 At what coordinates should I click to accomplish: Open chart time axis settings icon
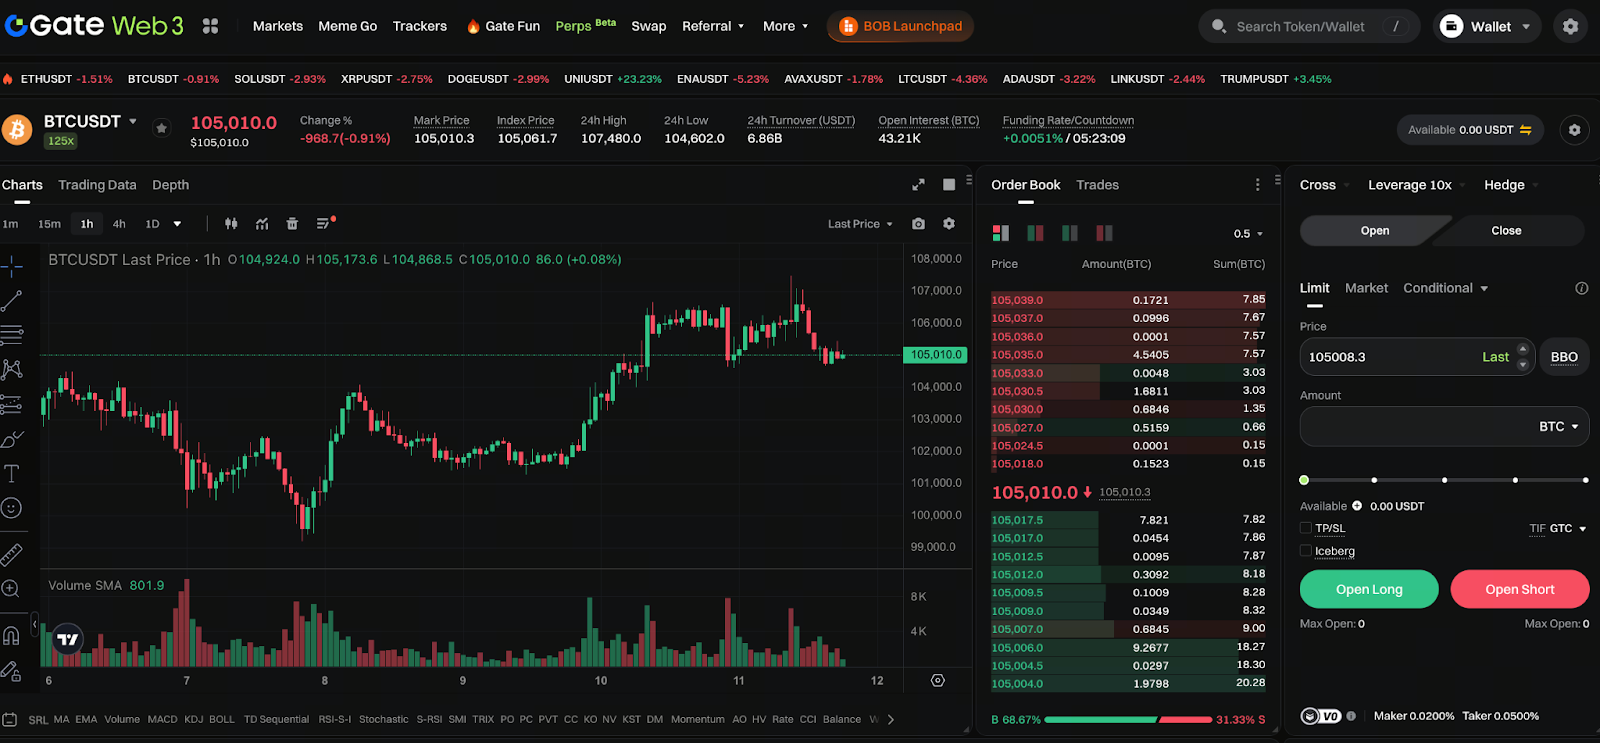938,680
